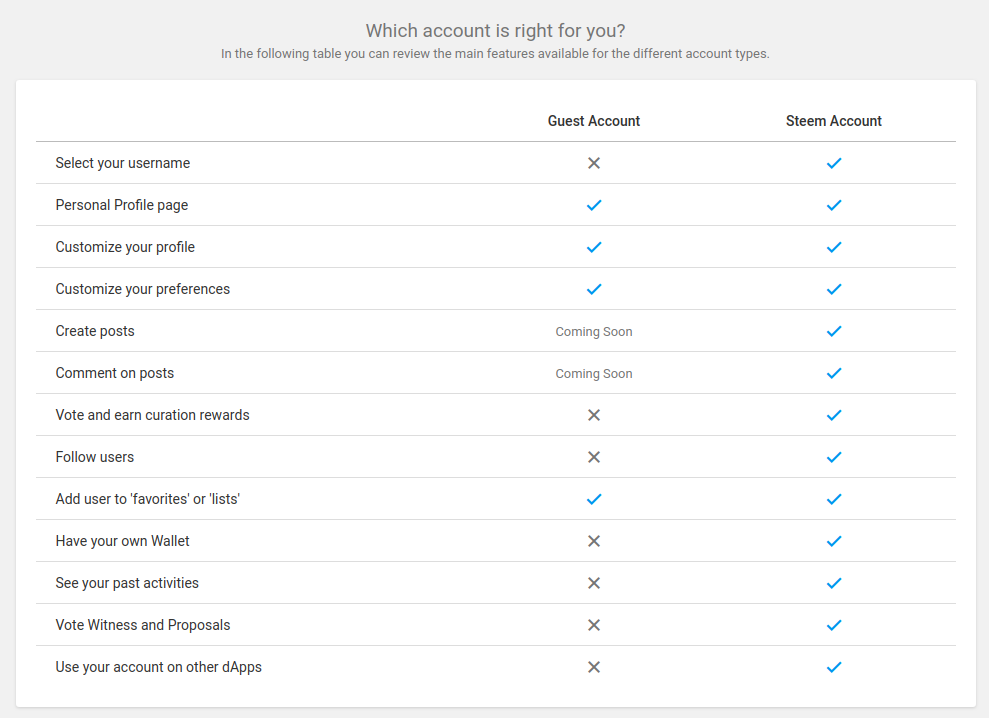The height and width of the screenshot is (718, 989).
Task: Click the checkmark for Customize your profile in Guest column
Action: pyautogui.click(x=594, y=247)
